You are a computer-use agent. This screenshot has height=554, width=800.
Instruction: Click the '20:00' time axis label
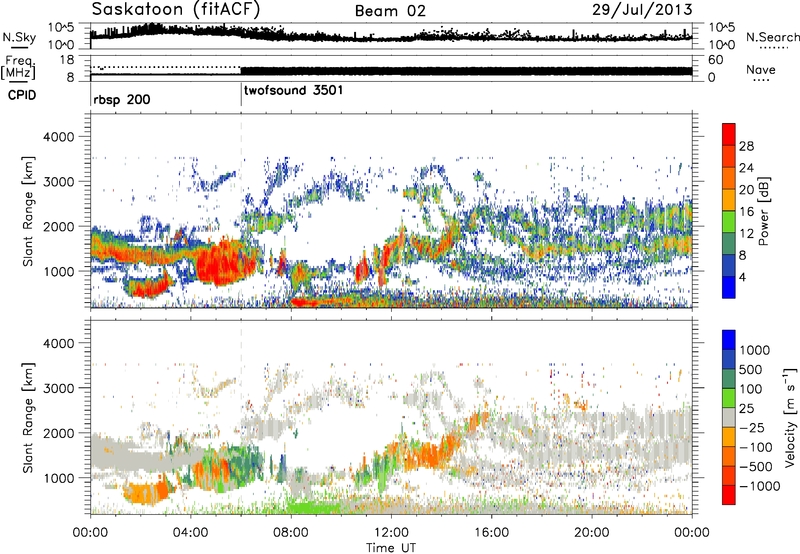point(591,533)
